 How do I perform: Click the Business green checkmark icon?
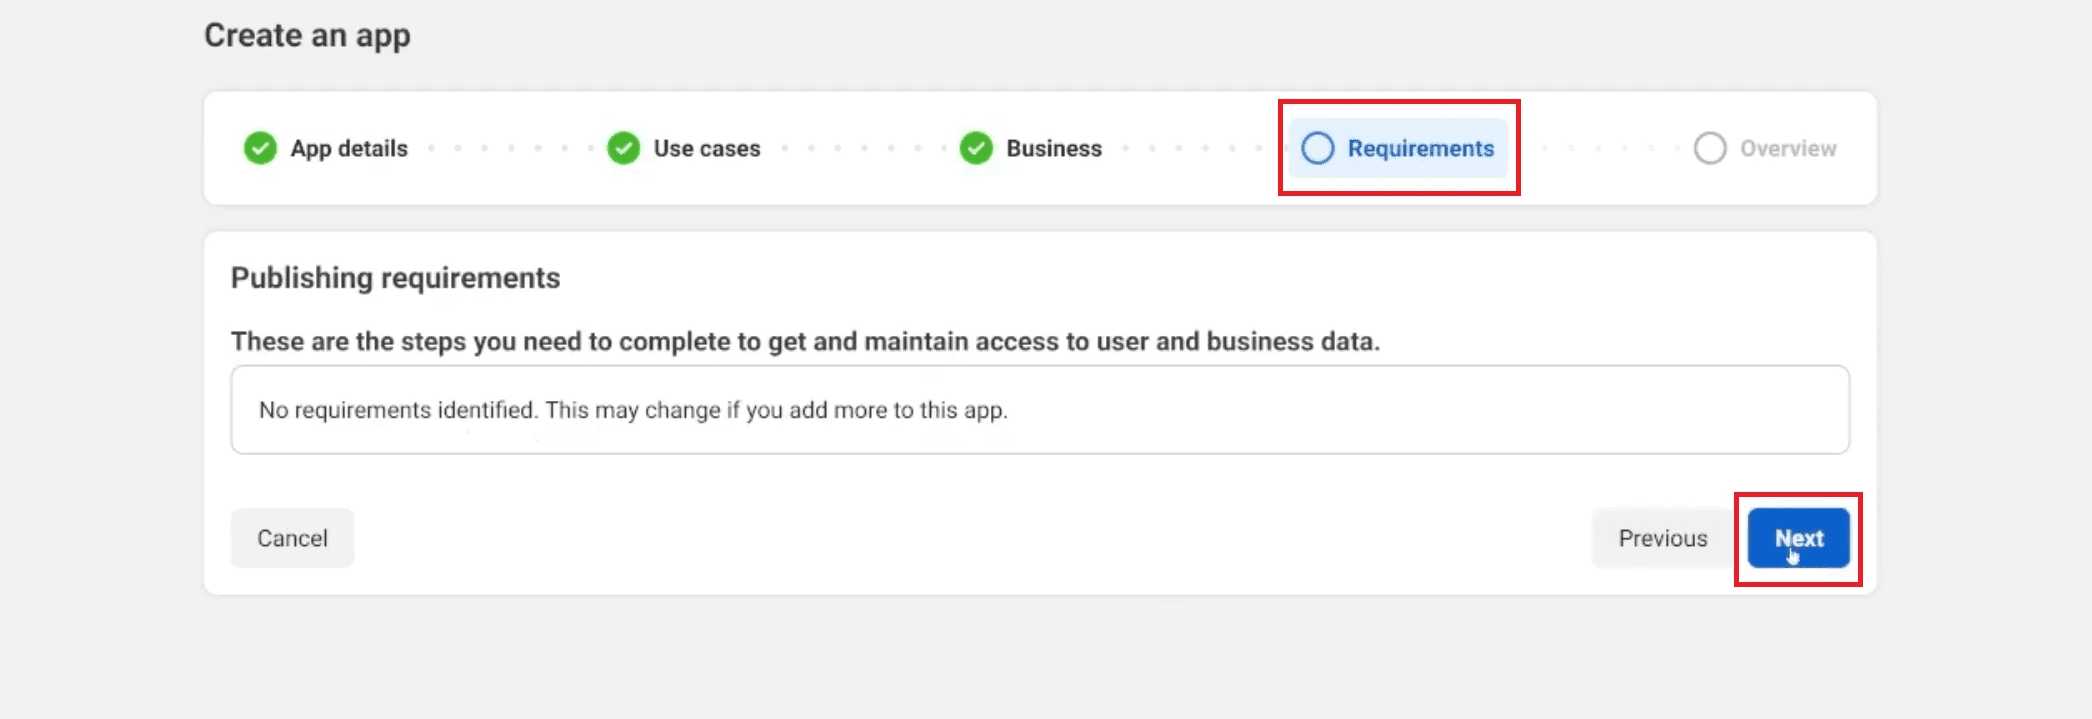[x=976, y=148]
